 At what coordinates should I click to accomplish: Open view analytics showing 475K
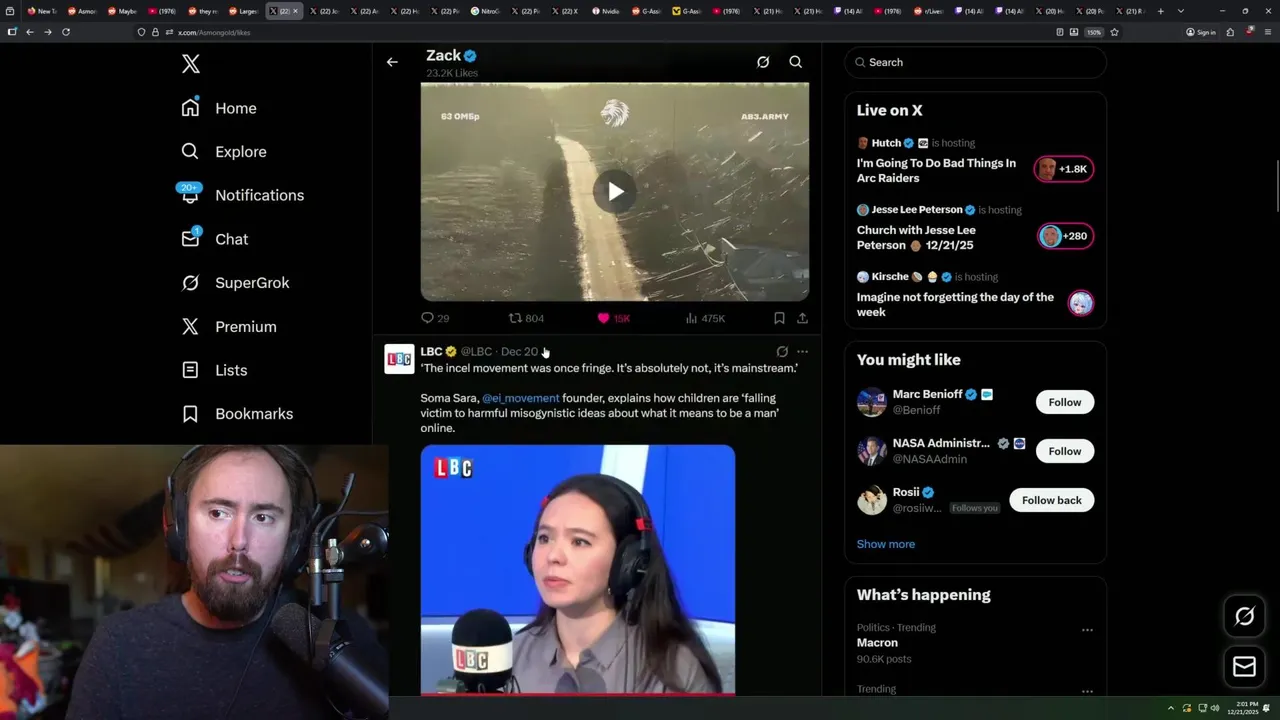[705, 318]
